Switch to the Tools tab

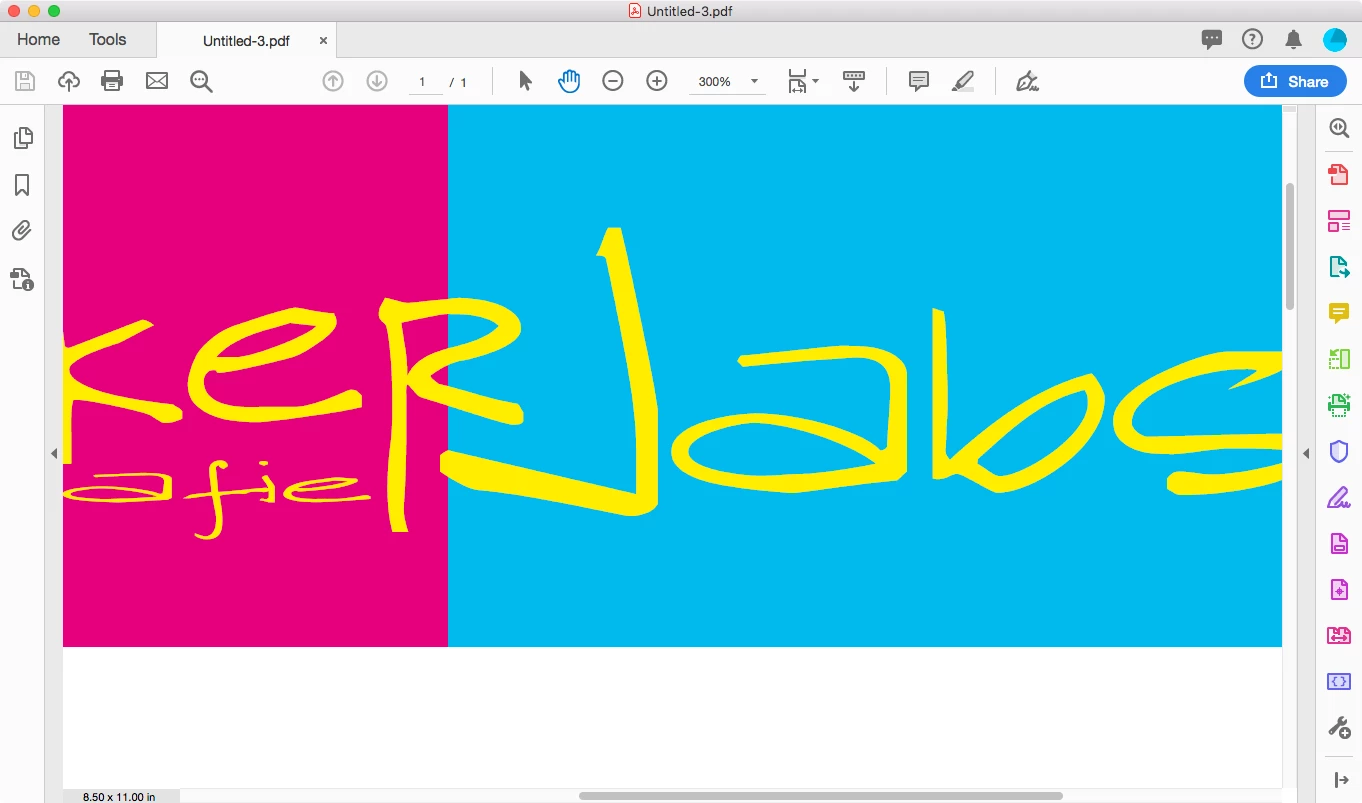[107, 40]
